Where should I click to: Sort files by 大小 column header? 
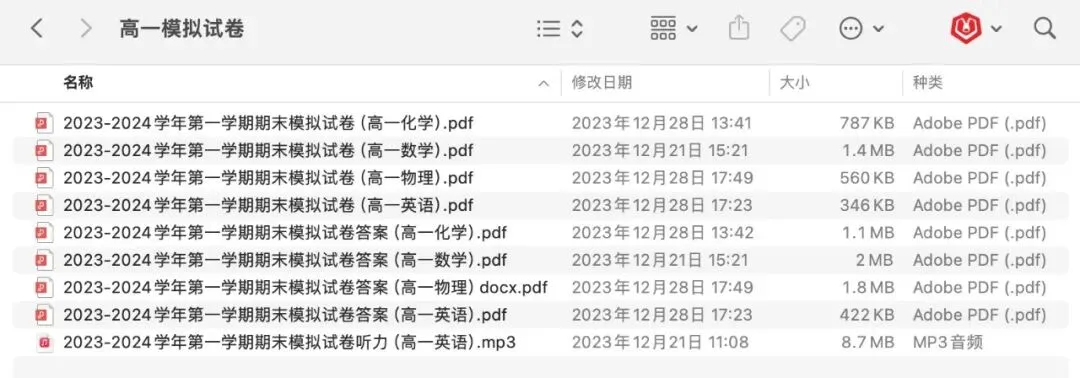pos(794,83)
